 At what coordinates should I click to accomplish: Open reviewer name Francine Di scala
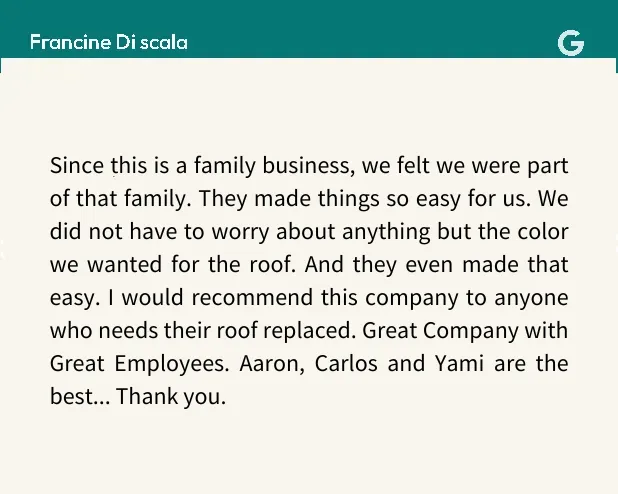click(x=109, y=42)
